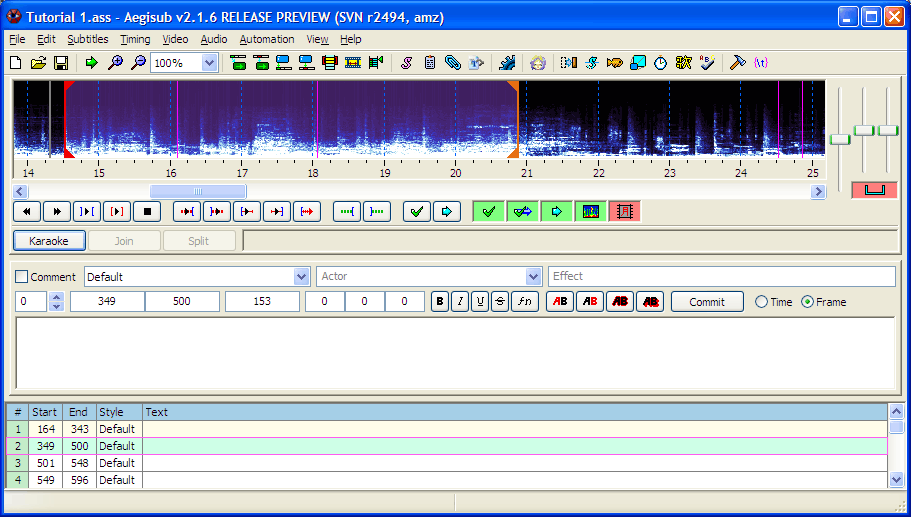
Task: Play current line red bracket button
Action: [x=117, y=212]
